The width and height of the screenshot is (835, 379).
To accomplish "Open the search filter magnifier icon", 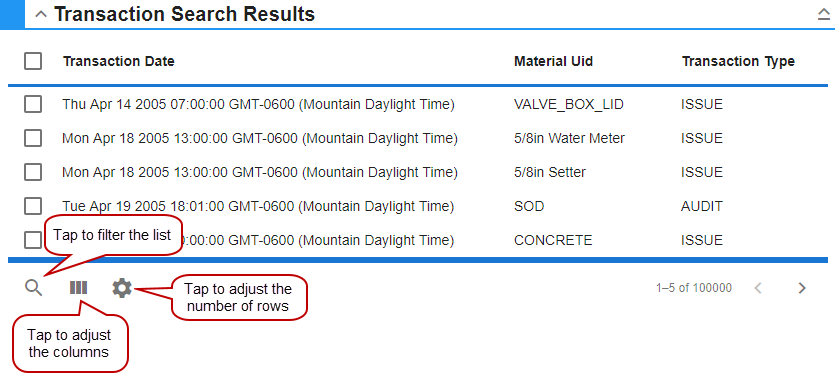I will click(x=34, y=289).
